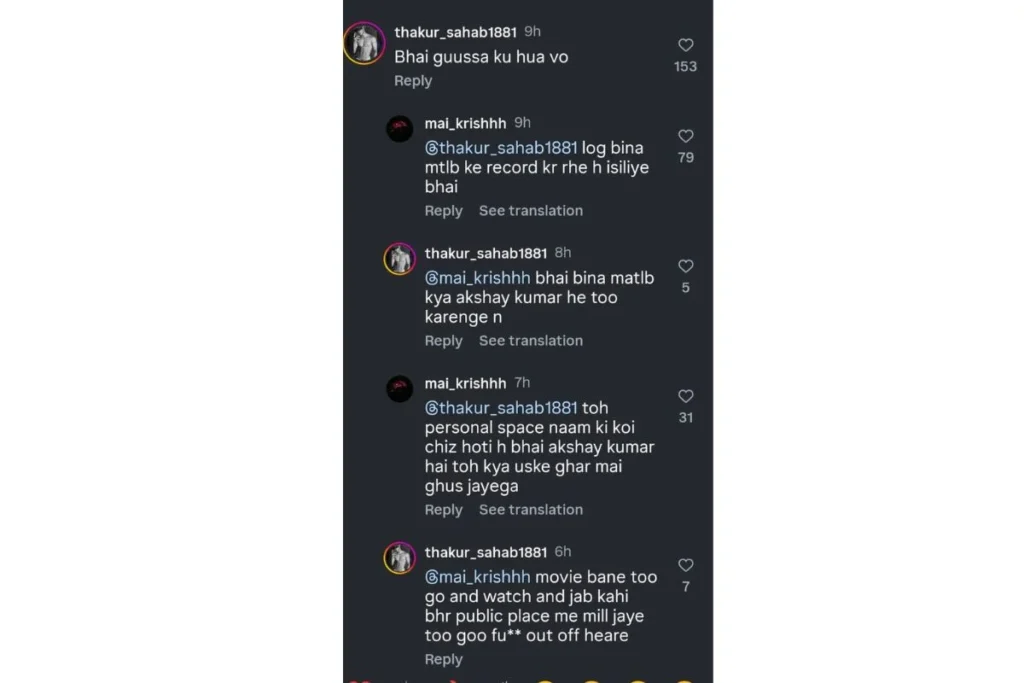
Task: See translation of the "log bina mtlb" reply
Action: [530, 211]
